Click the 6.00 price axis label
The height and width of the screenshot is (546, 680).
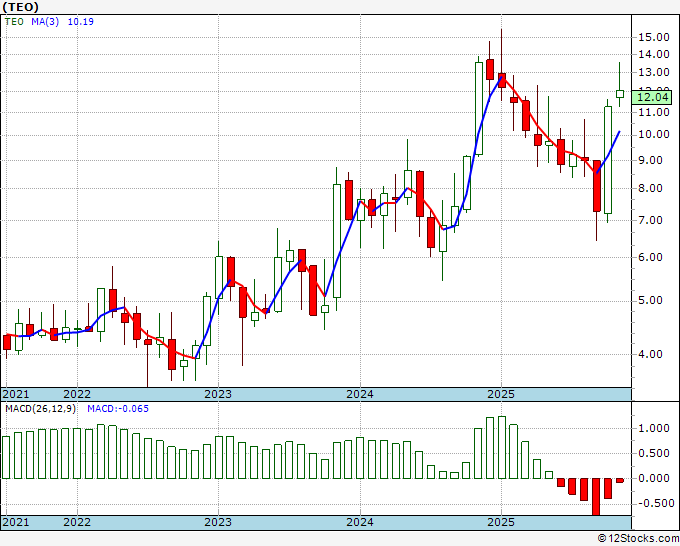(x=650, y=258)
